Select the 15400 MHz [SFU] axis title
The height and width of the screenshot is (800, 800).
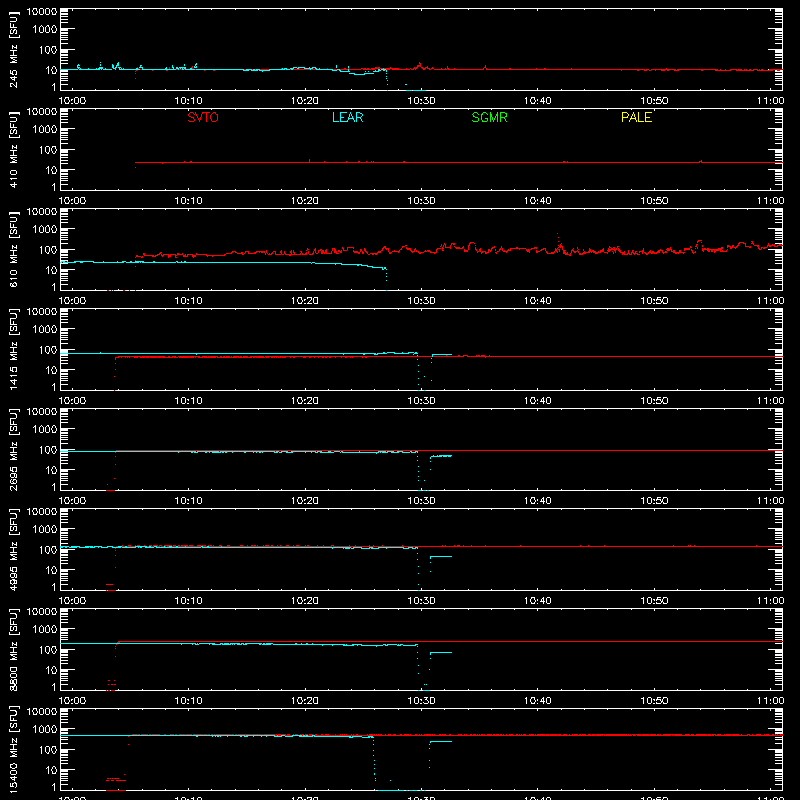(14, 750)
